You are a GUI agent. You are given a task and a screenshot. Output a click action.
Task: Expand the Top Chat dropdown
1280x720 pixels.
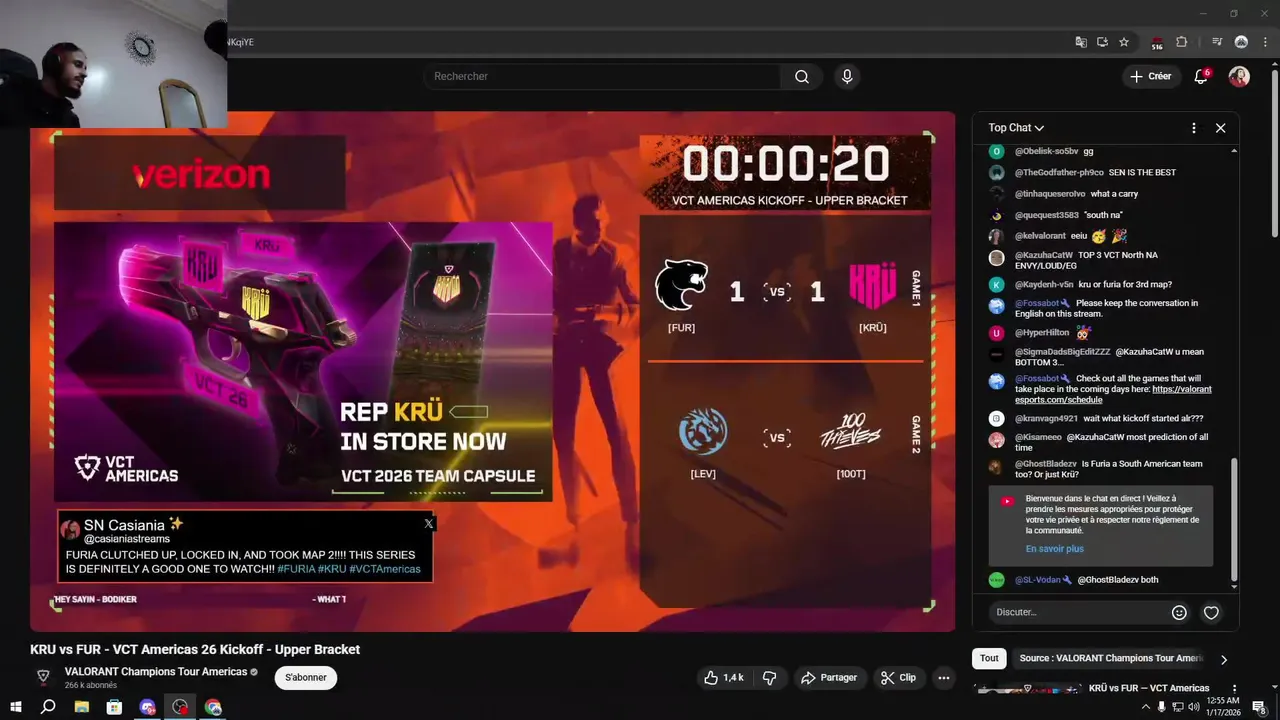coord(1016,128)
